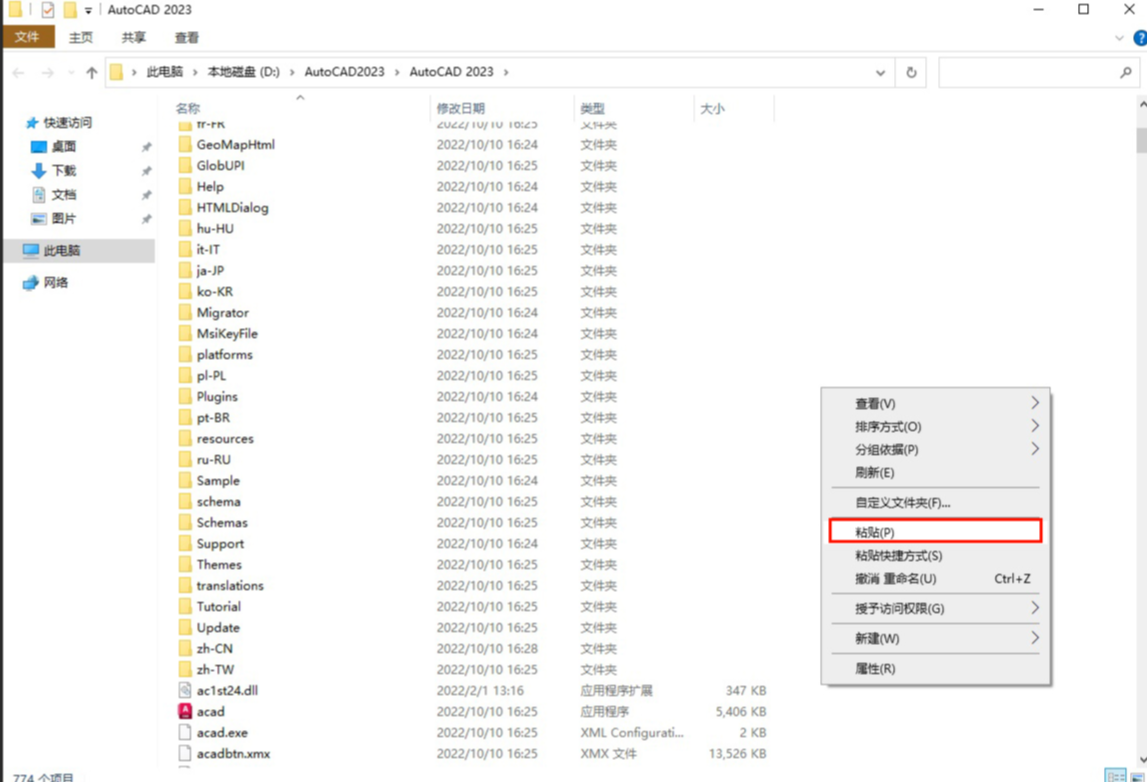
Task: Click the acad application icon
Action: pyautogui.click(x=185, y=712)
